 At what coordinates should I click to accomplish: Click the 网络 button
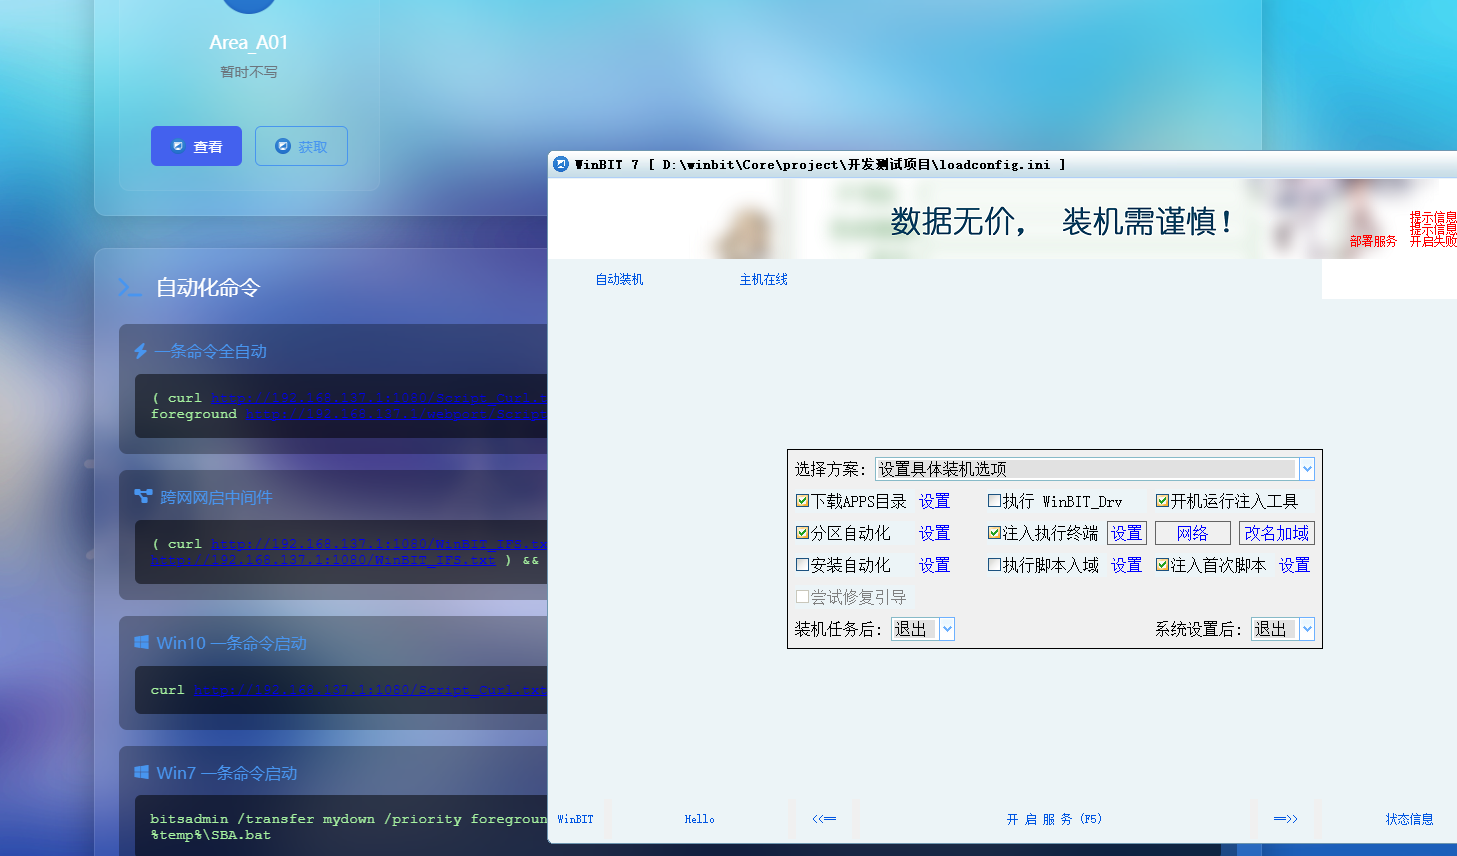pyautogui.click(x=1192, y=533)
